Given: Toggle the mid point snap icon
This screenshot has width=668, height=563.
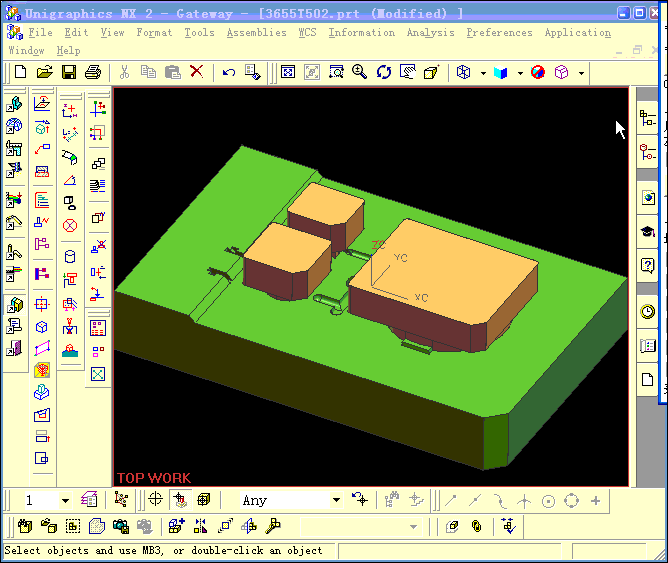Looking at the screenshot, I should pos(475,500).
